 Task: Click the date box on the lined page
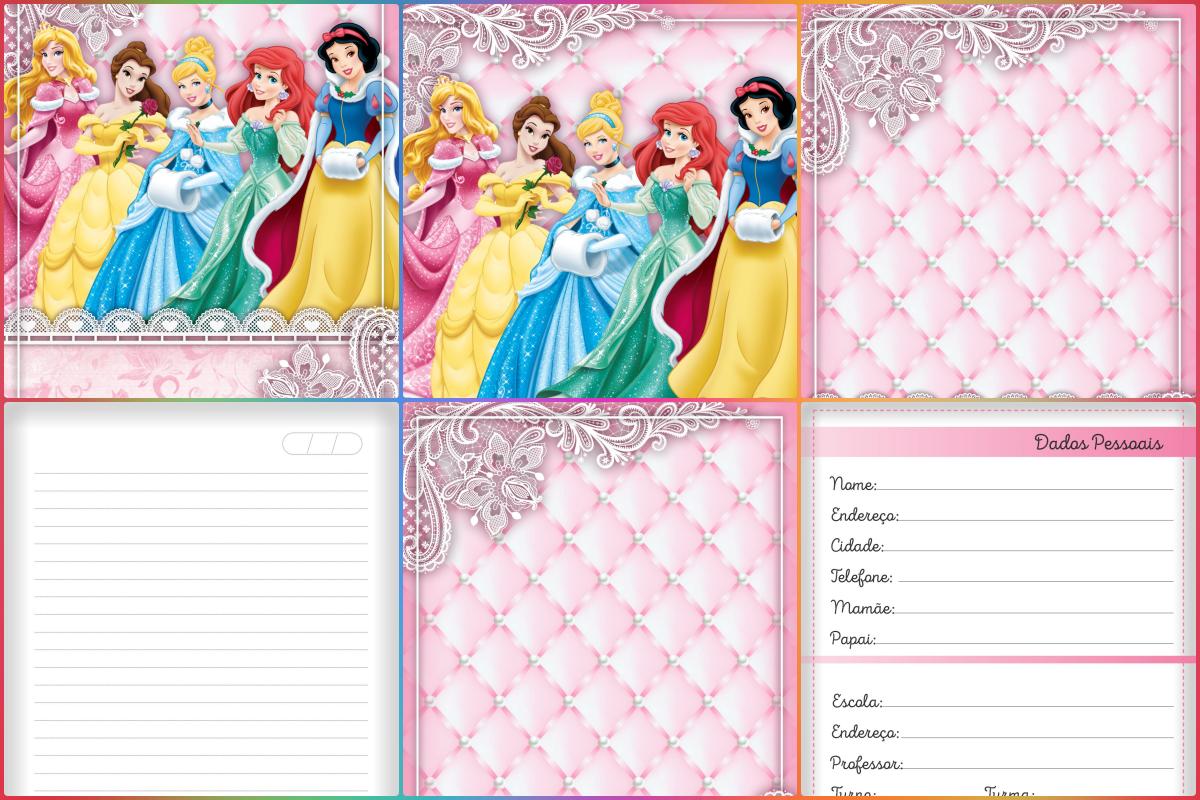tap(322, 443)
